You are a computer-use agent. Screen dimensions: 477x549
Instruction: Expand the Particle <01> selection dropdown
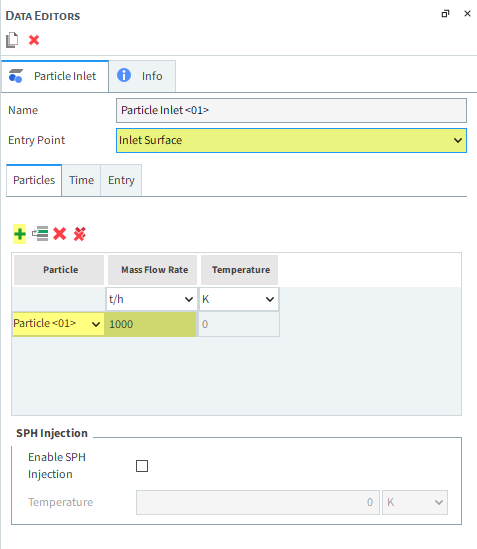[58, 324]
